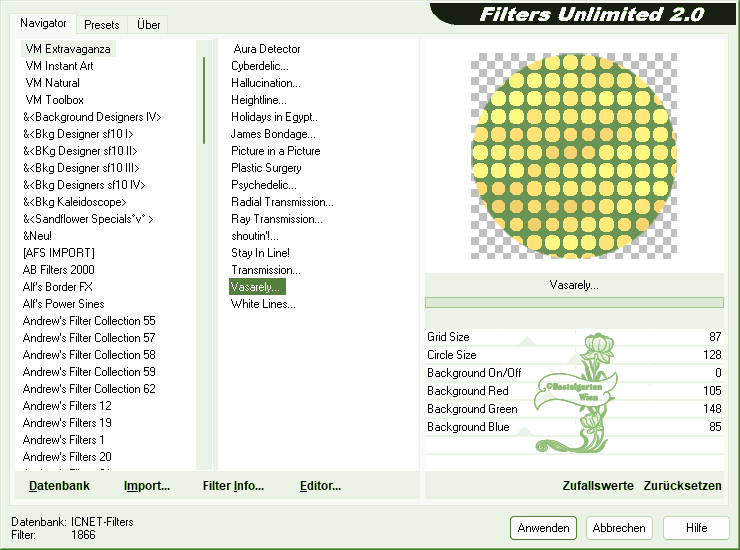Adjust the Background On/Off slider
740x550 pixels.
point(574,372)
